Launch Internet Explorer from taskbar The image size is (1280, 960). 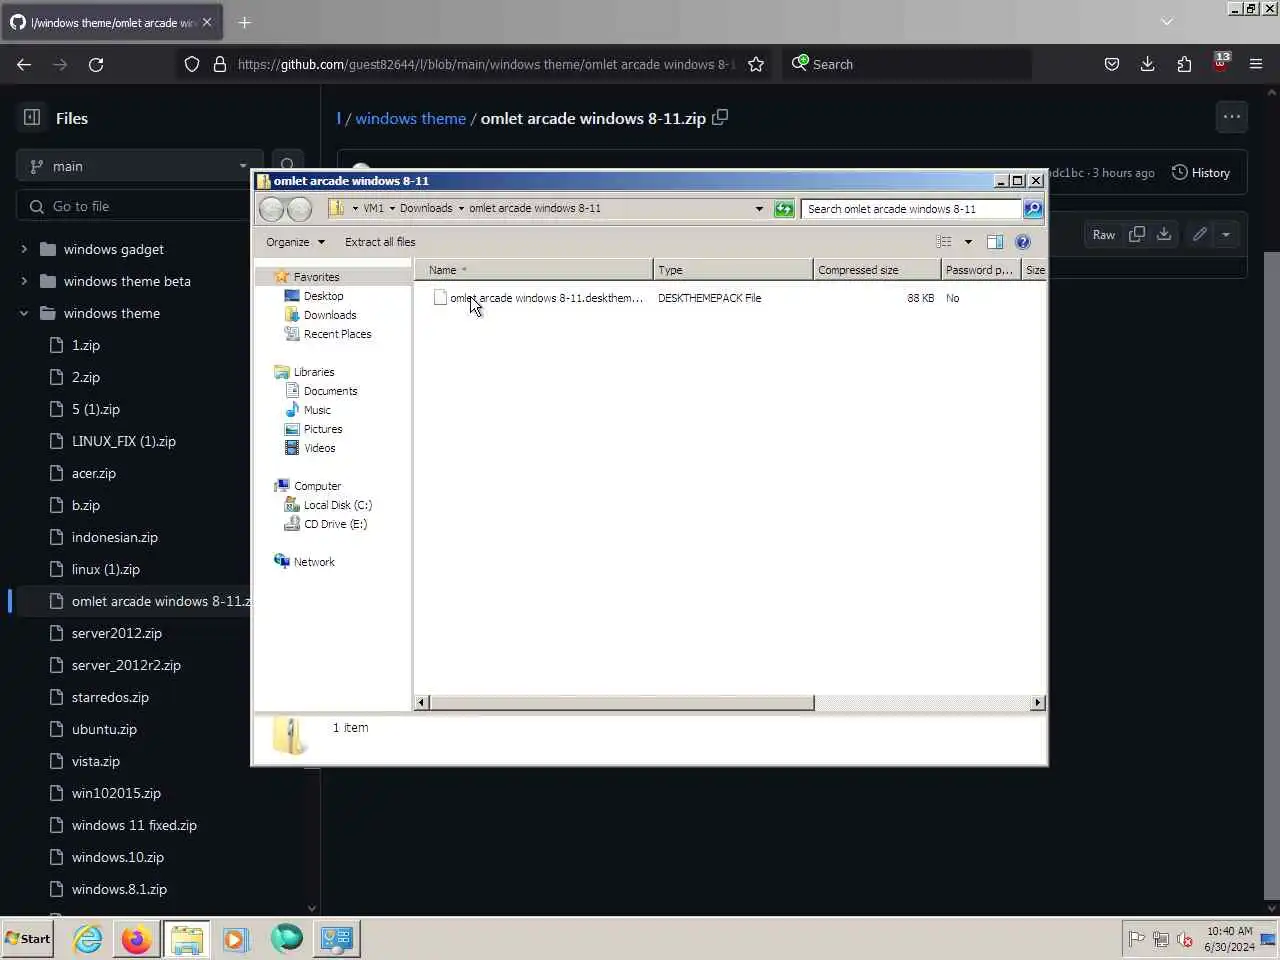(x=88, y=939)
